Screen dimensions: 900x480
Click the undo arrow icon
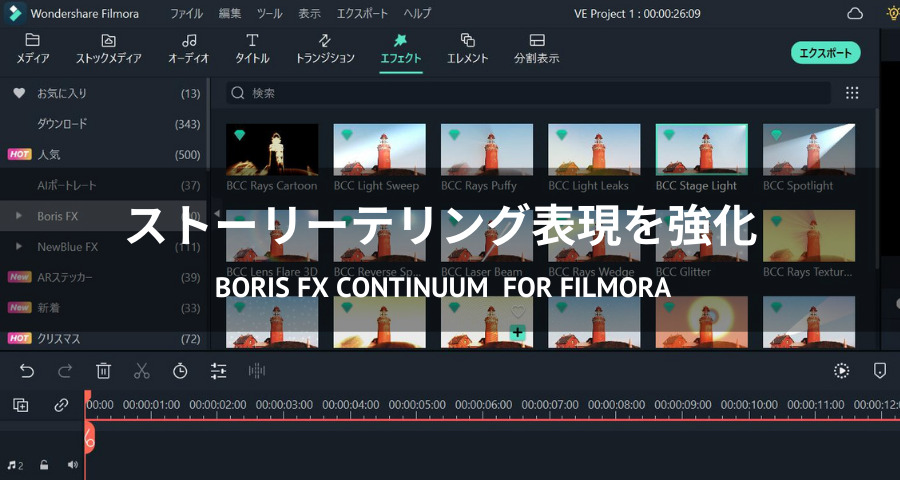pyautogui.click(x=27, y=371)
